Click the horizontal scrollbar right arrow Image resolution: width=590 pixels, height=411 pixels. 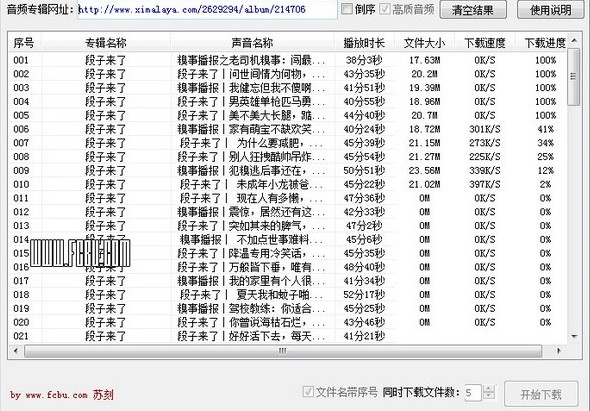click(x=559, y=351)
